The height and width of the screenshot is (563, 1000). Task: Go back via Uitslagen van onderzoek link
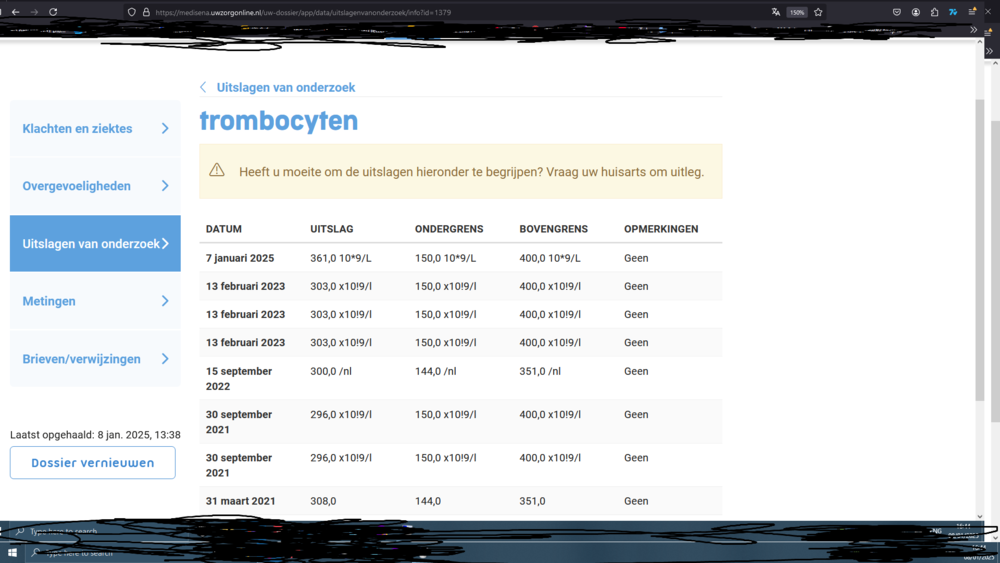[285, 87]
